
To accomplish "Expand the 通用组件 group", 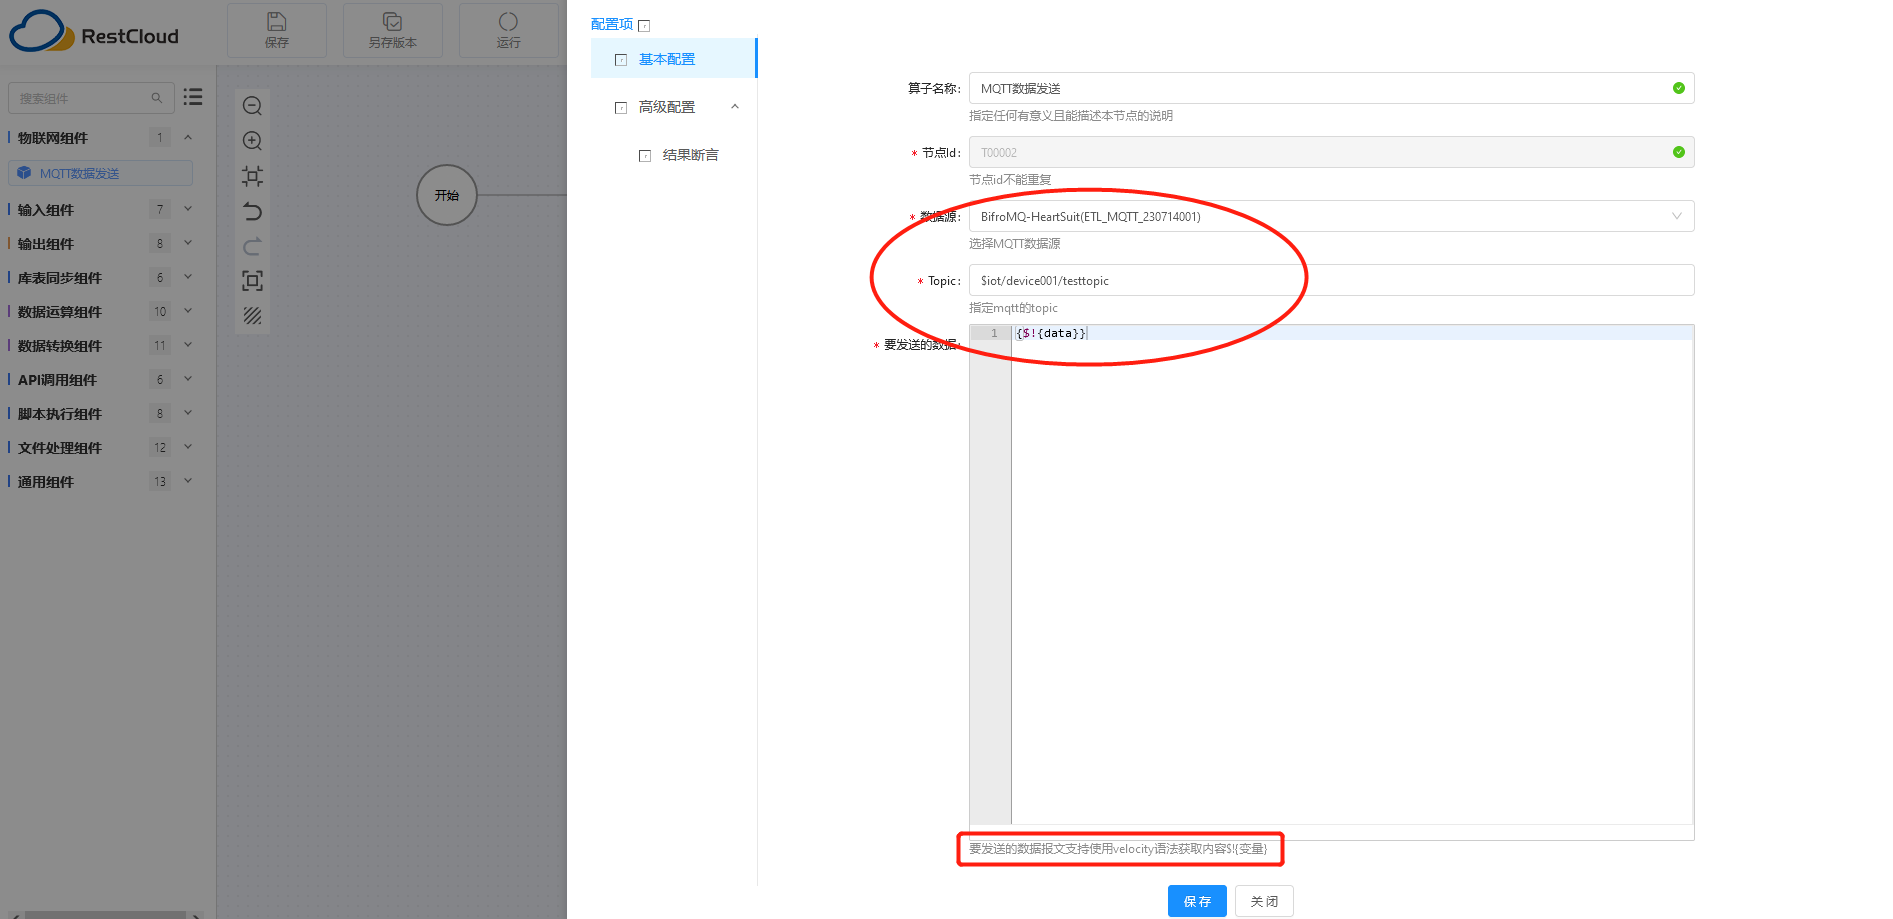I will pos(188,481).
